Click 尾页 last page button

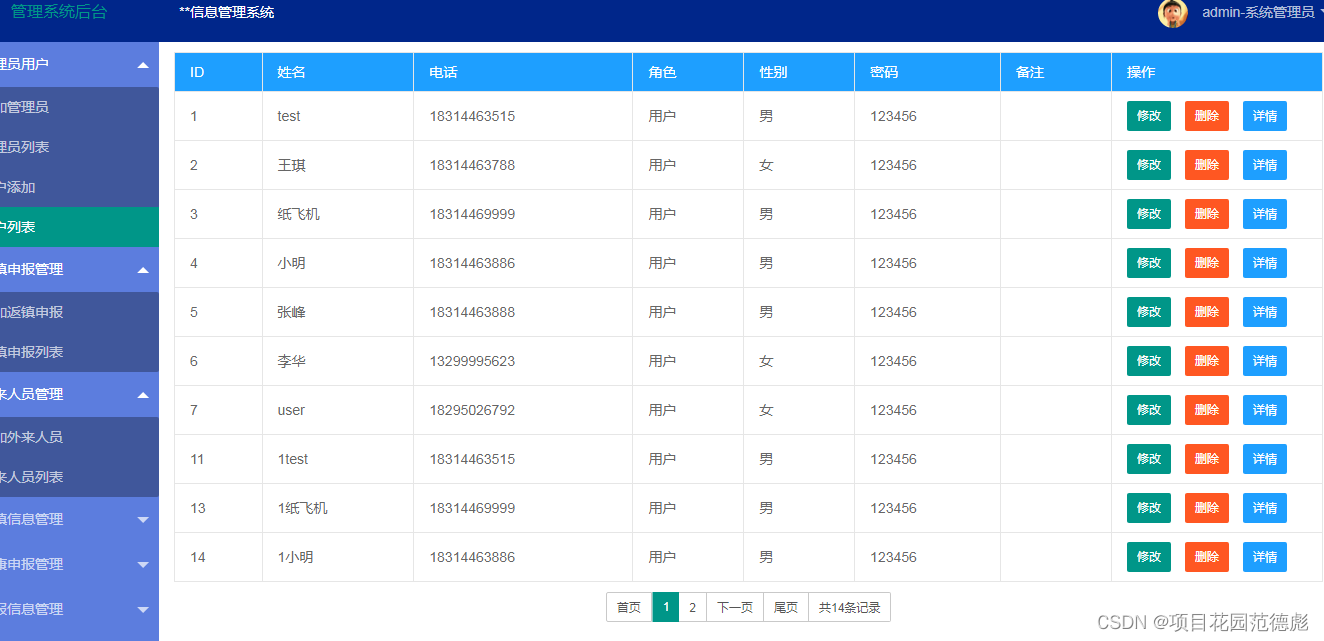tap(786, 607)
